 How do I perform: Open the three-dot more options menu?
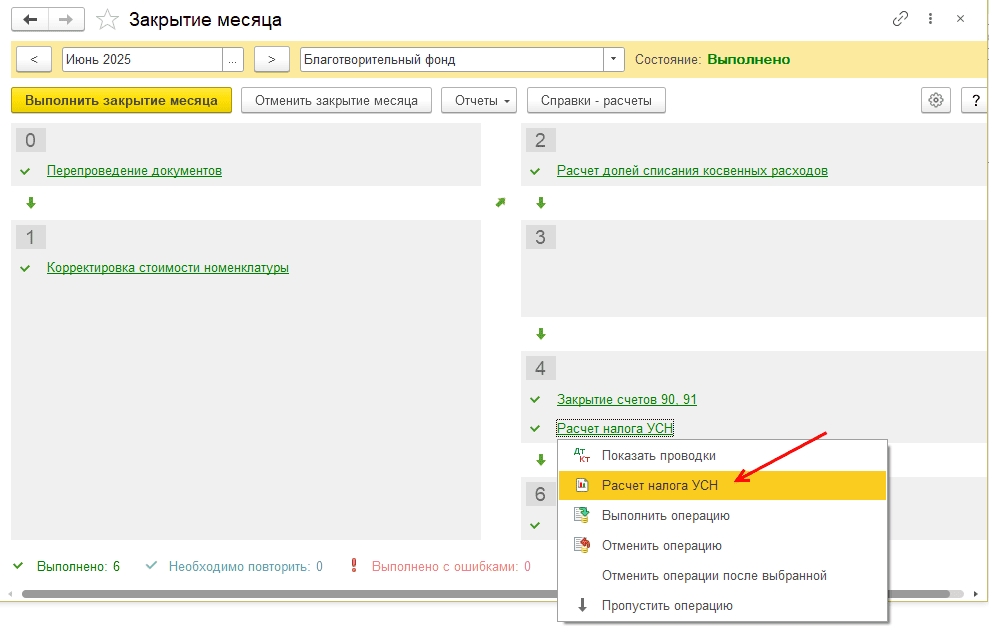point(931,19)
